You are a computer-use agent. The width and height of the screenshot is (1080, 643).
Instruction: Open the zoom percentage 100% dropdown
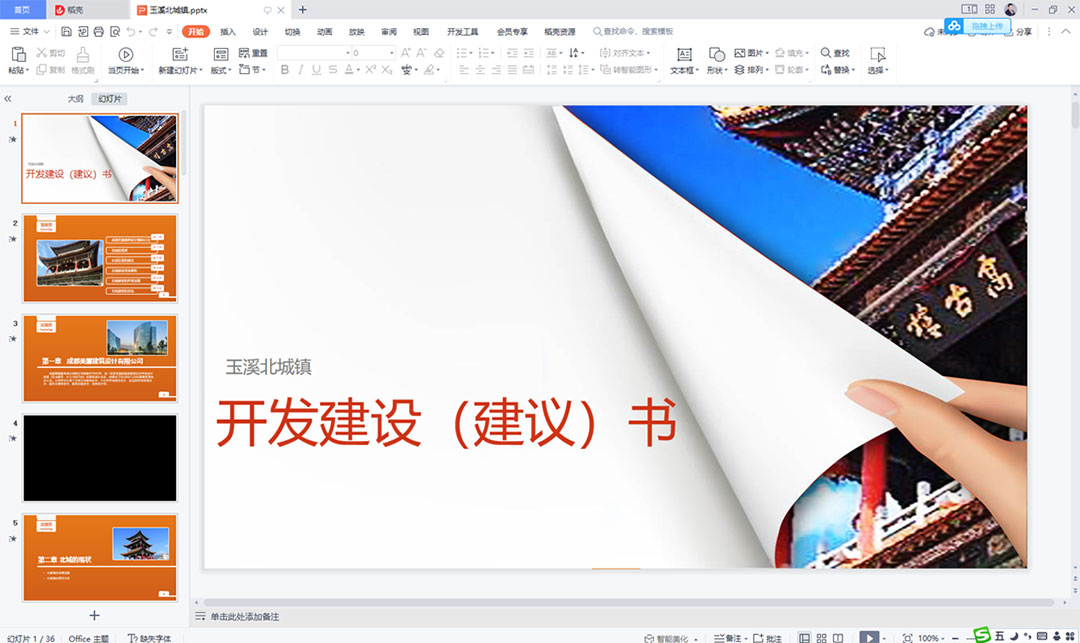[x=932, y=637]
